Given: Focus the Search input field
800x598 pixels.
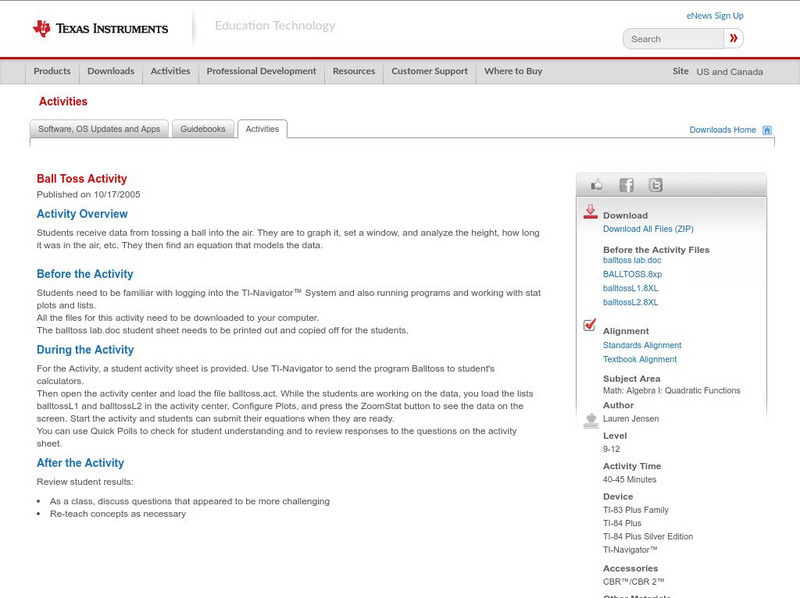Looking at the screenshot, I should pos(673,39).
